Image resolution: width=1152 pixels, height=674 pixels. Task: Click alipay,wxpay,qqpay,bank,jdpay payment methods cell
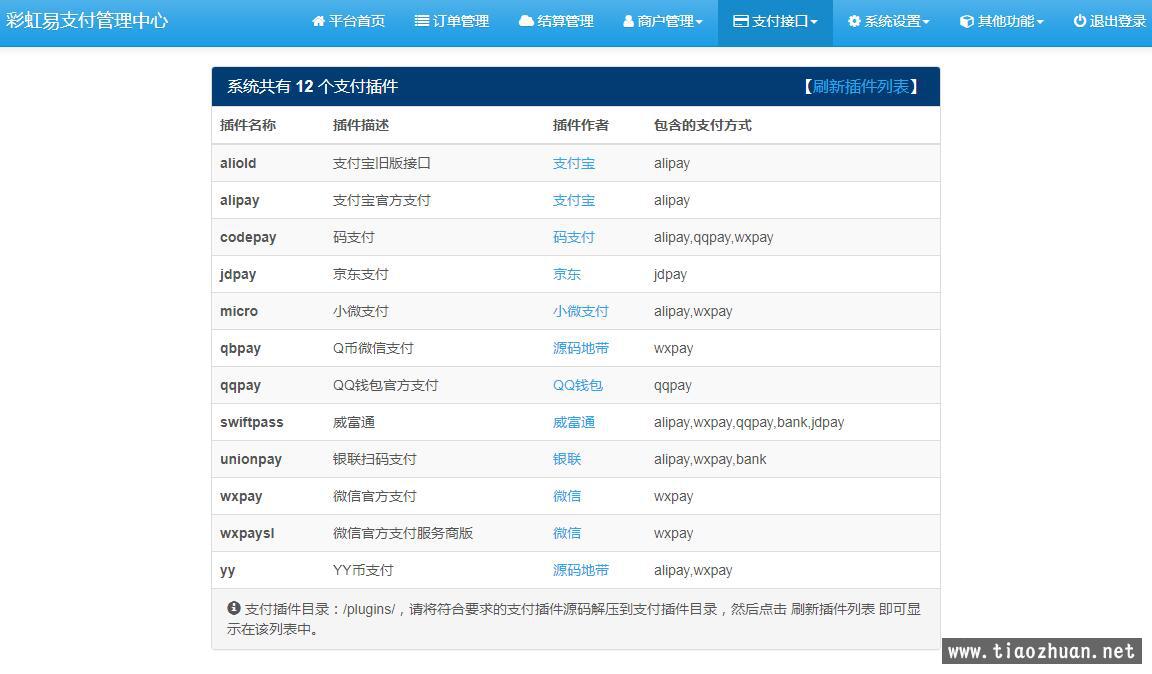(x=749, y=422)
